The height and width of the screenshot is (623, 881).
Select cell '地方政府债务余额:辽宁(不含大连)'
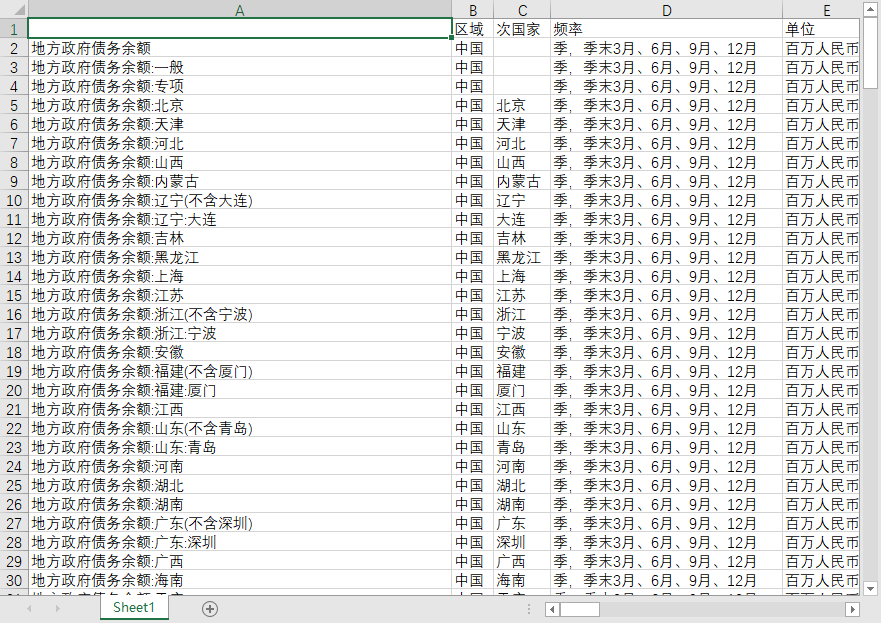click(x=240, y=201)
